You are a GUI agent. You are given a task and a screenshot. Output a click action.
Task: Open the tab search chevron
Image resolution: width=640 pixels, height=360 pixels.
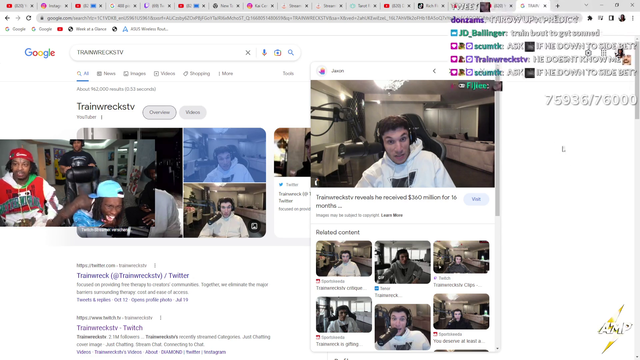coord(586,5)
